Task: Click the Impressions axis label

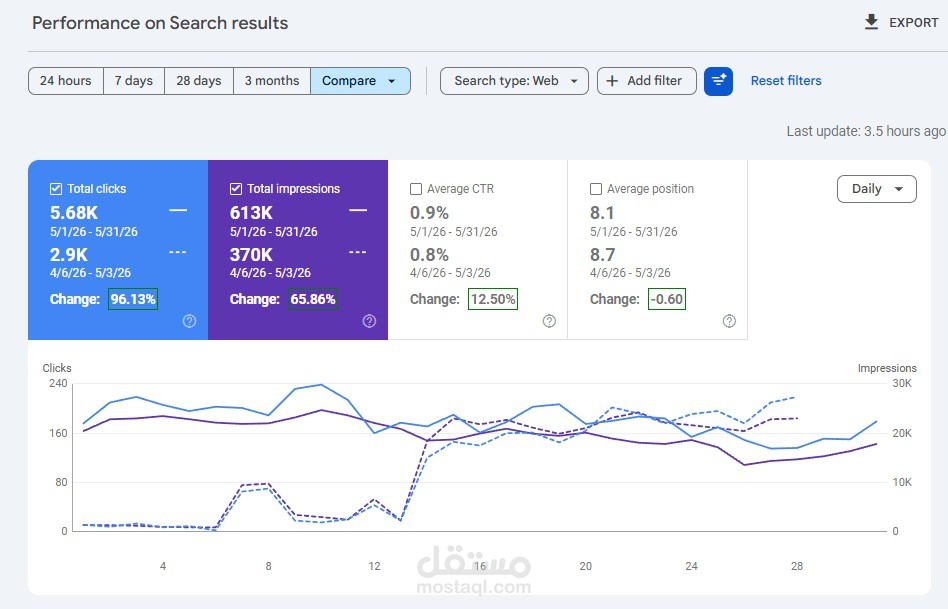Action: point(887,368)
